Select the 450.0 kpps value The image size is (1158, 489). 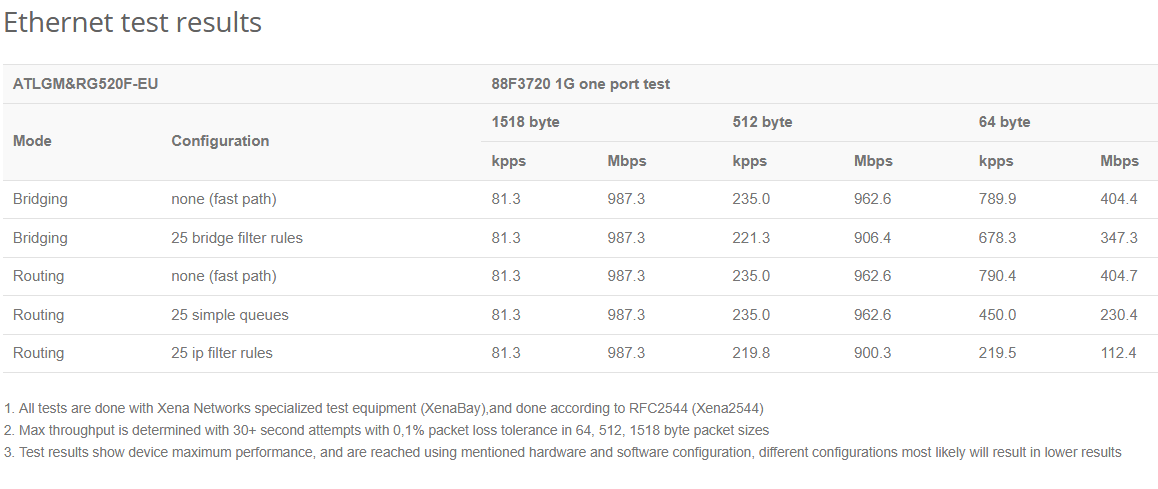(x=997, y=315)
